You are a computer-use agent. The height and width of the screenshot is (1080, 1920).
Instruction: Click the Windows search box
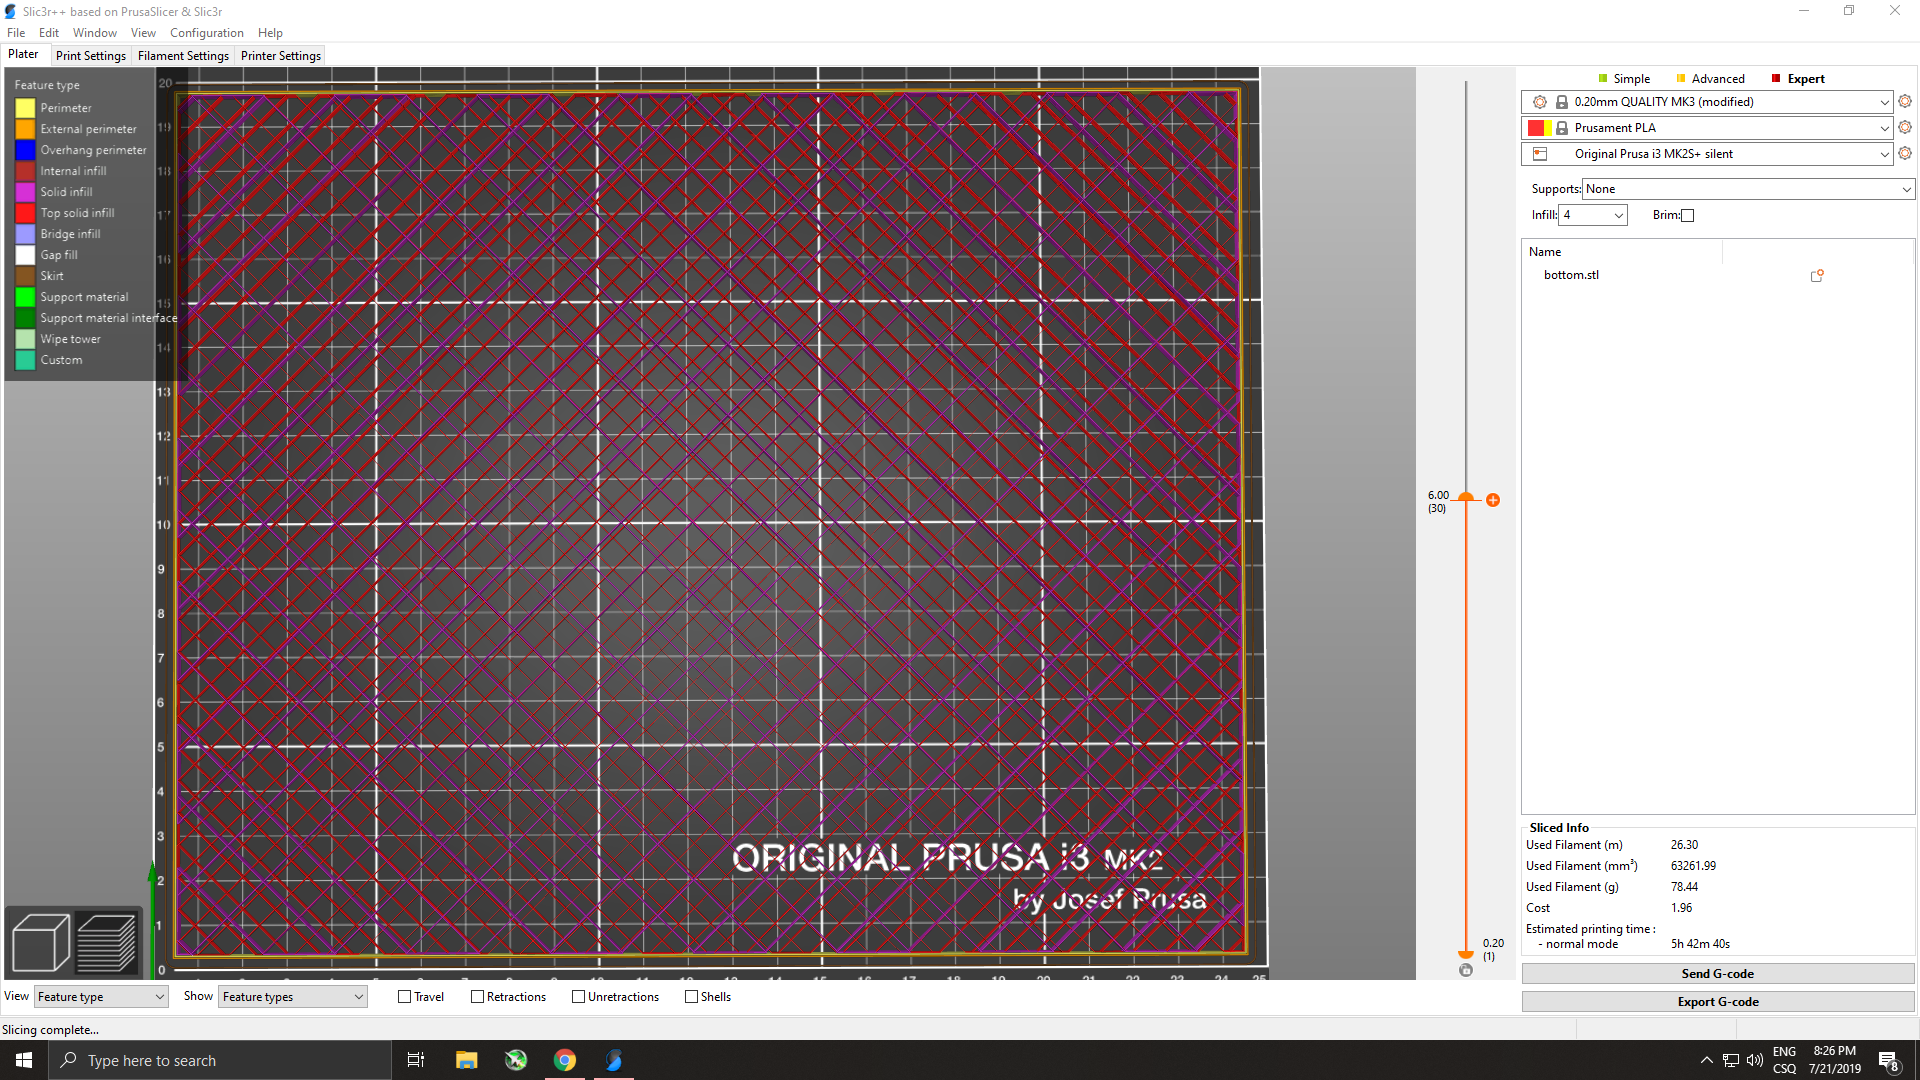click(x=220, y=1060)
